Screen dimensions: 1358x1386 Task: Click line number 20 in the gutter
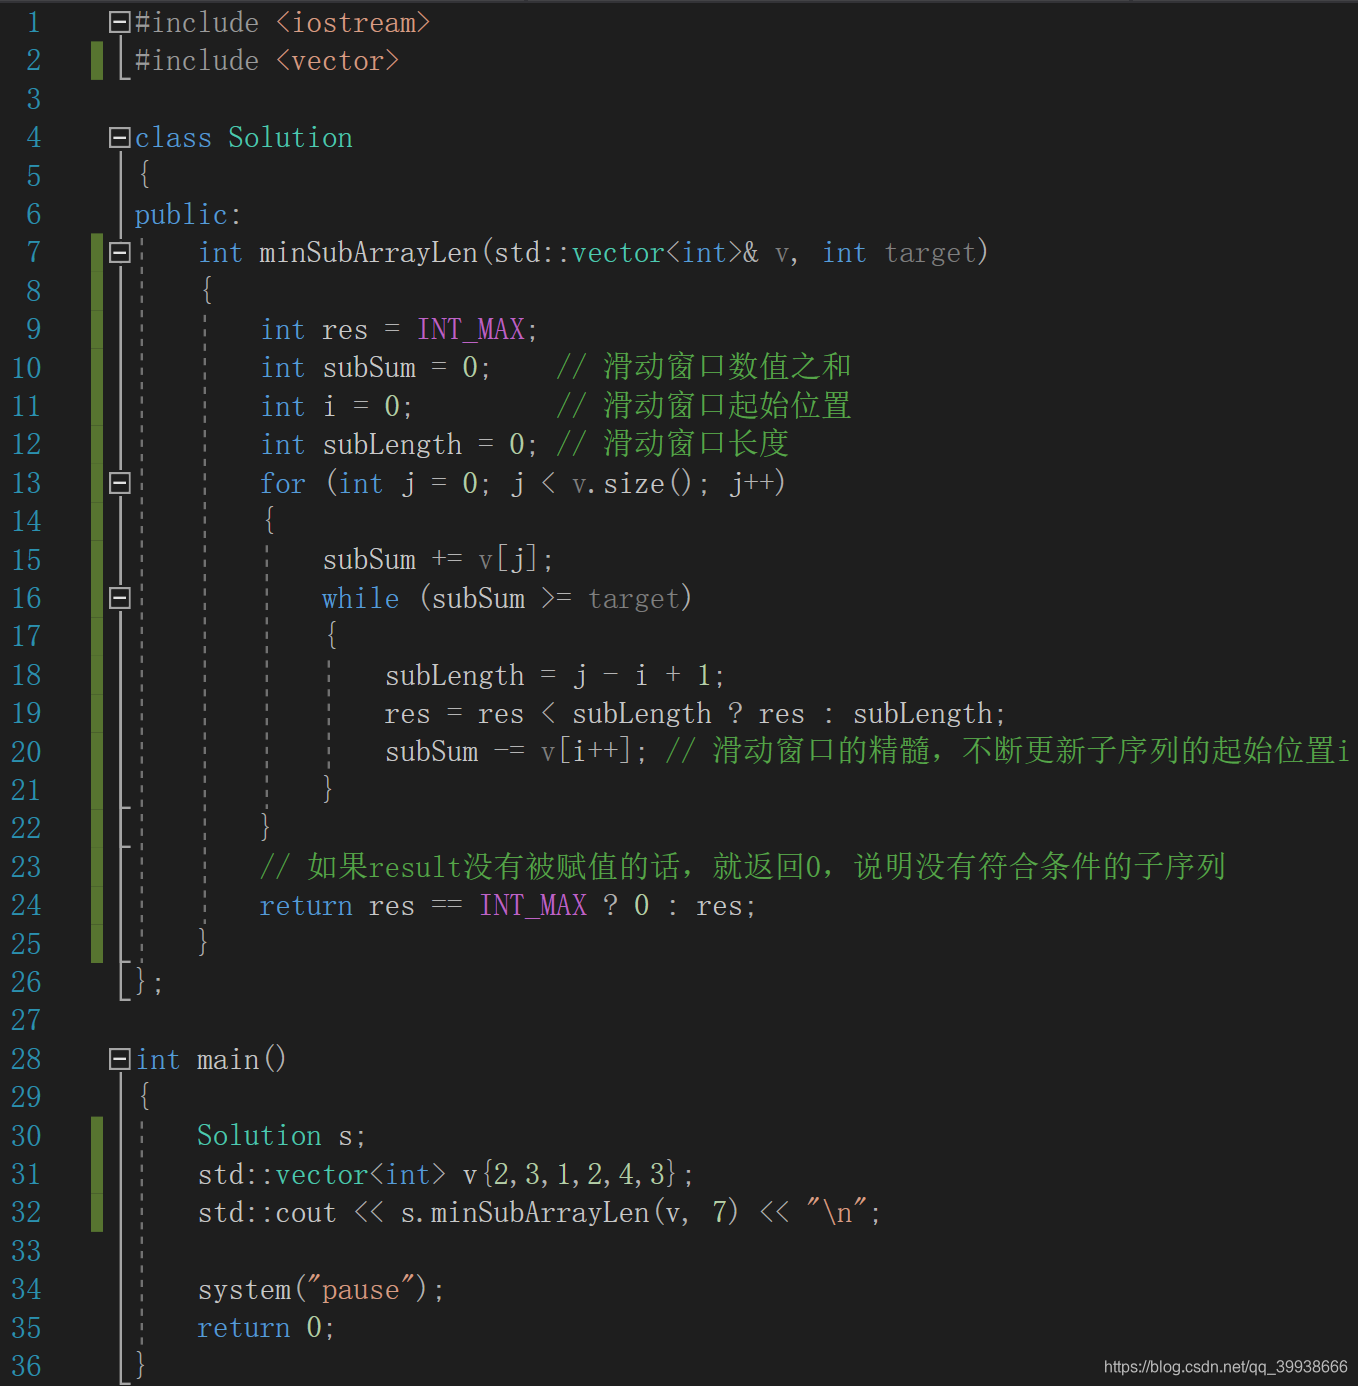coord(26,752)
